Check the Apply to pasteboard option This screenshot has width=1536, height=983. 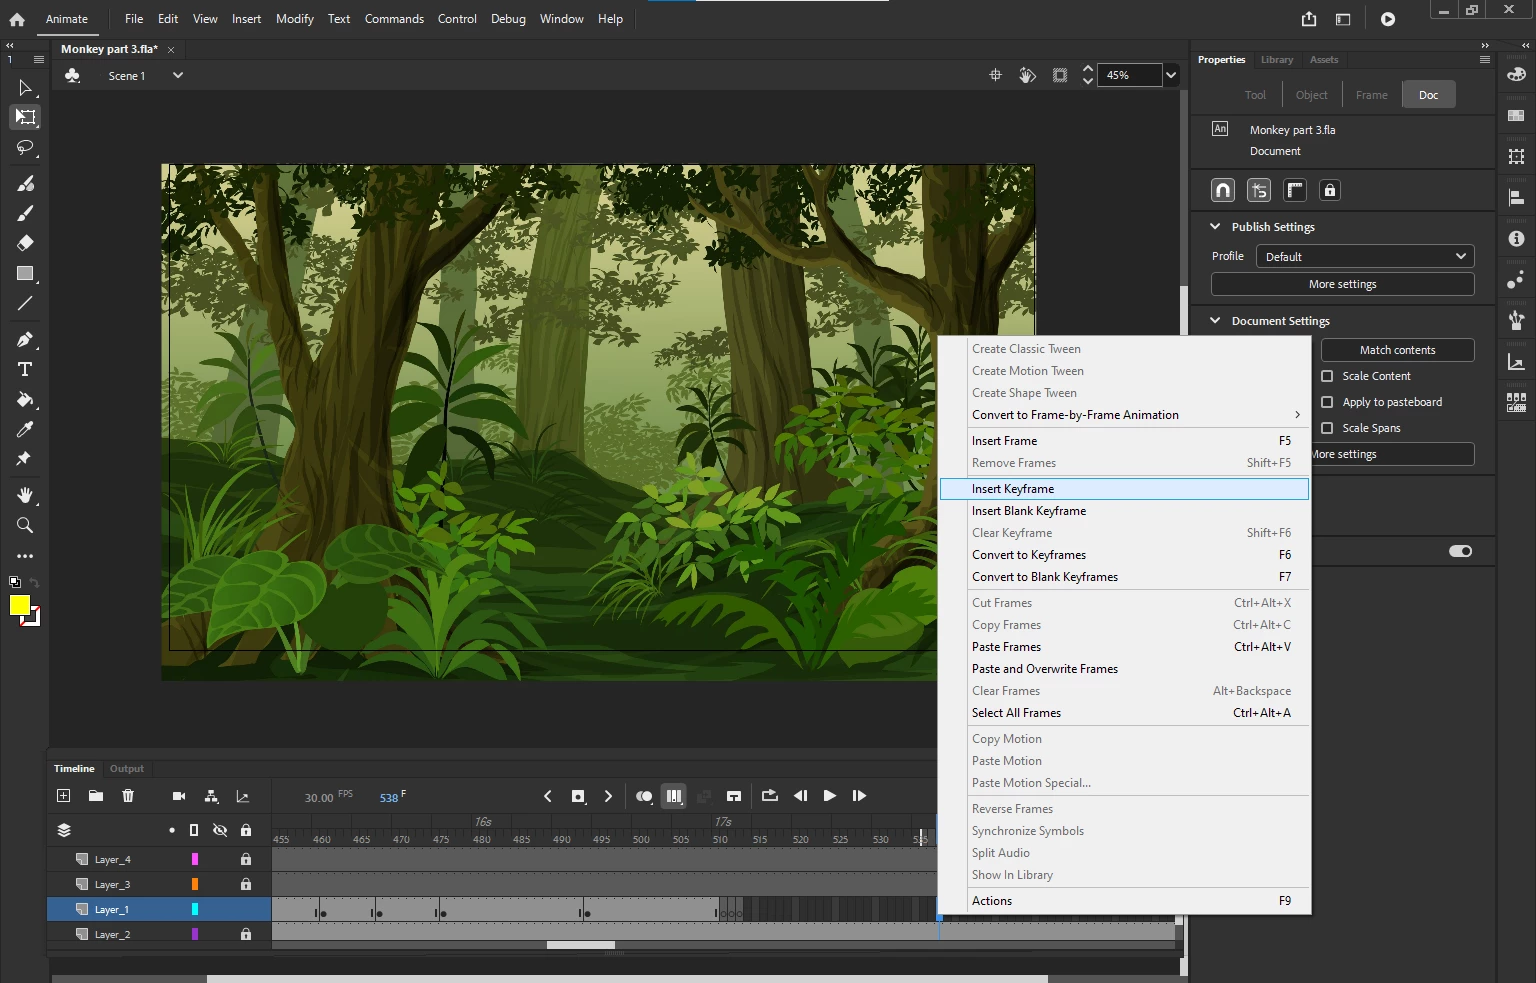1327,402
